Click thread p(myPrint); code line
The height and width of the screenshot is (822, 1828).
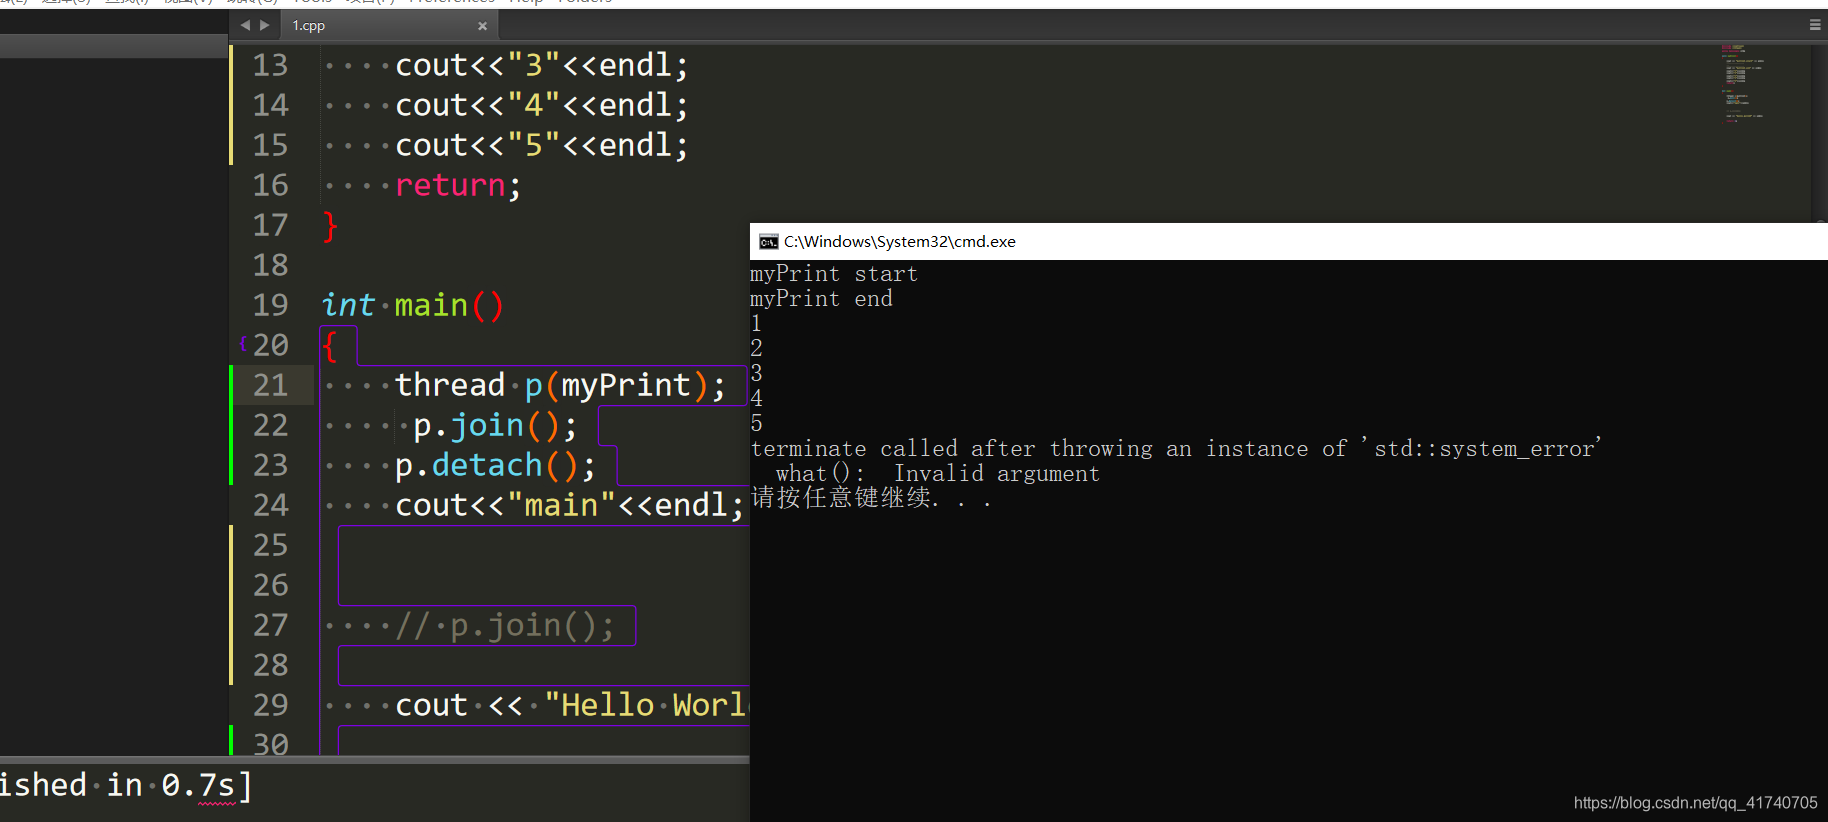(560, 385)
